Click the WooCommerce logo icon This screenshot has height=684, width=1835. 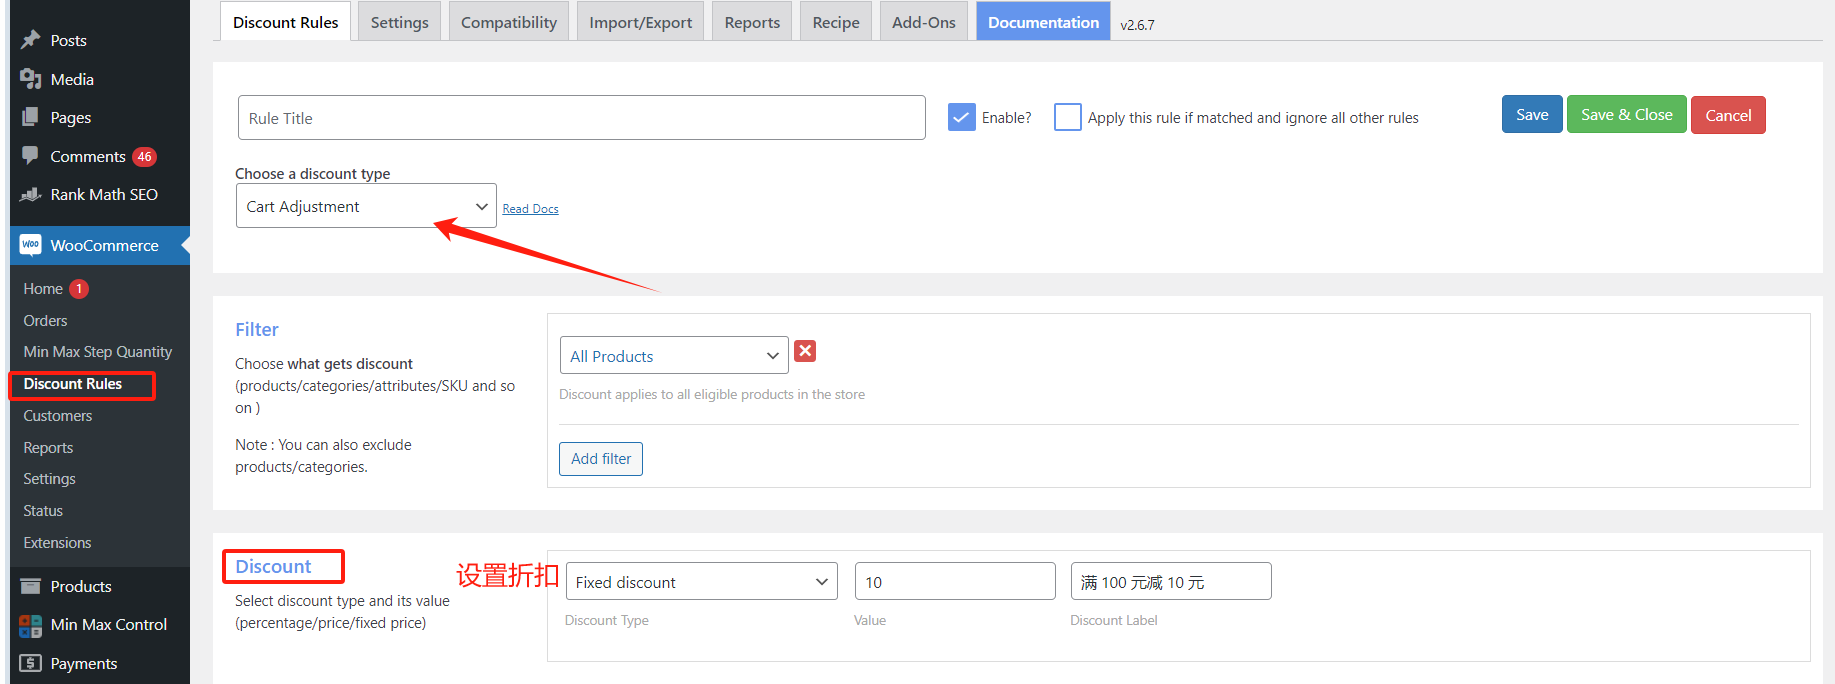tap(30, 245)
